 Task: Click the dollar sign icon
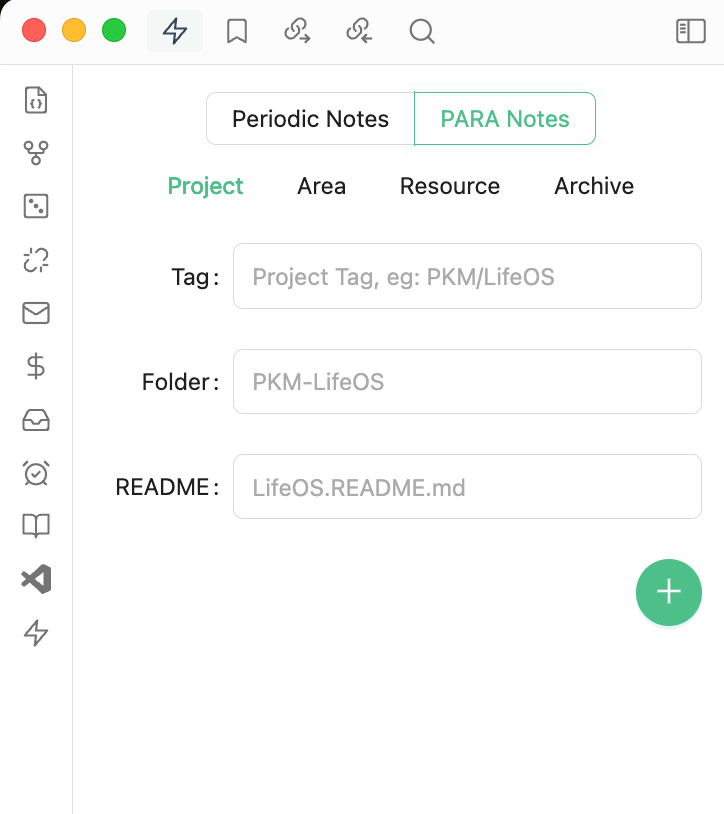(x=36, y=366)
